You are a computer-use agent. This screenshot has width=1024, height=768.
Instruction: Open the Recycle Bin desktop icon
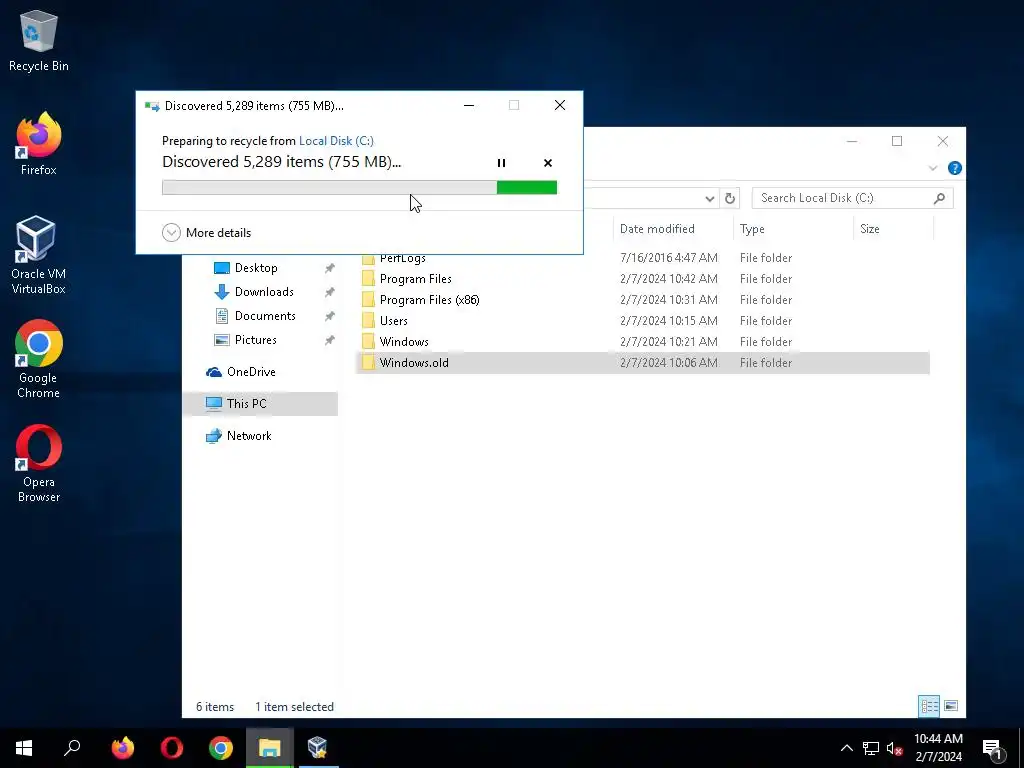point(39,40)
